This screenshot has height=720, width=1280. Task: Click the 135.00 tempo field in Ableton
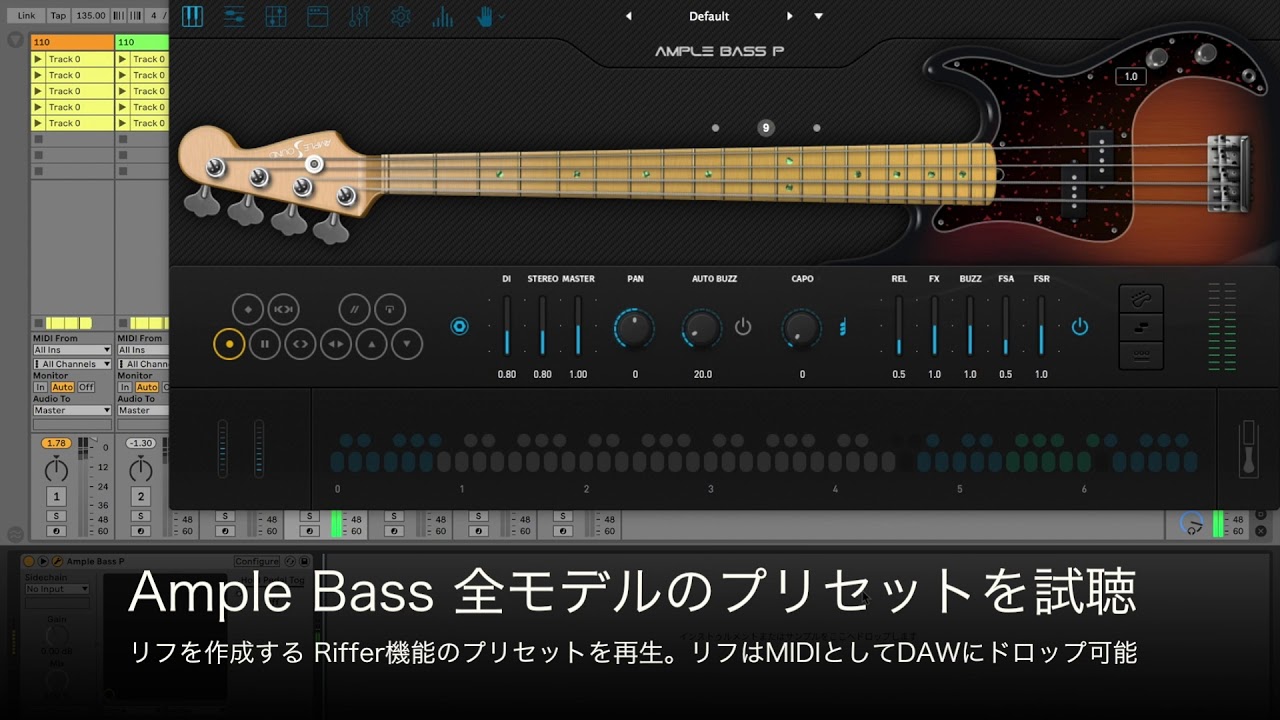[91, 16]
